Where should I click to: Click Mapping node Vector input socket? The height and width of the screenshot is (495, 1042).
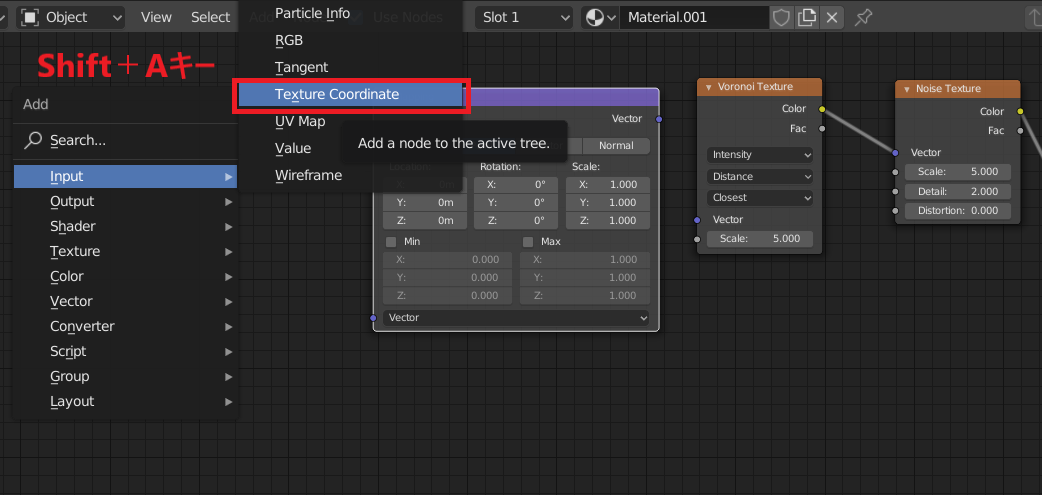pos(373,318)
